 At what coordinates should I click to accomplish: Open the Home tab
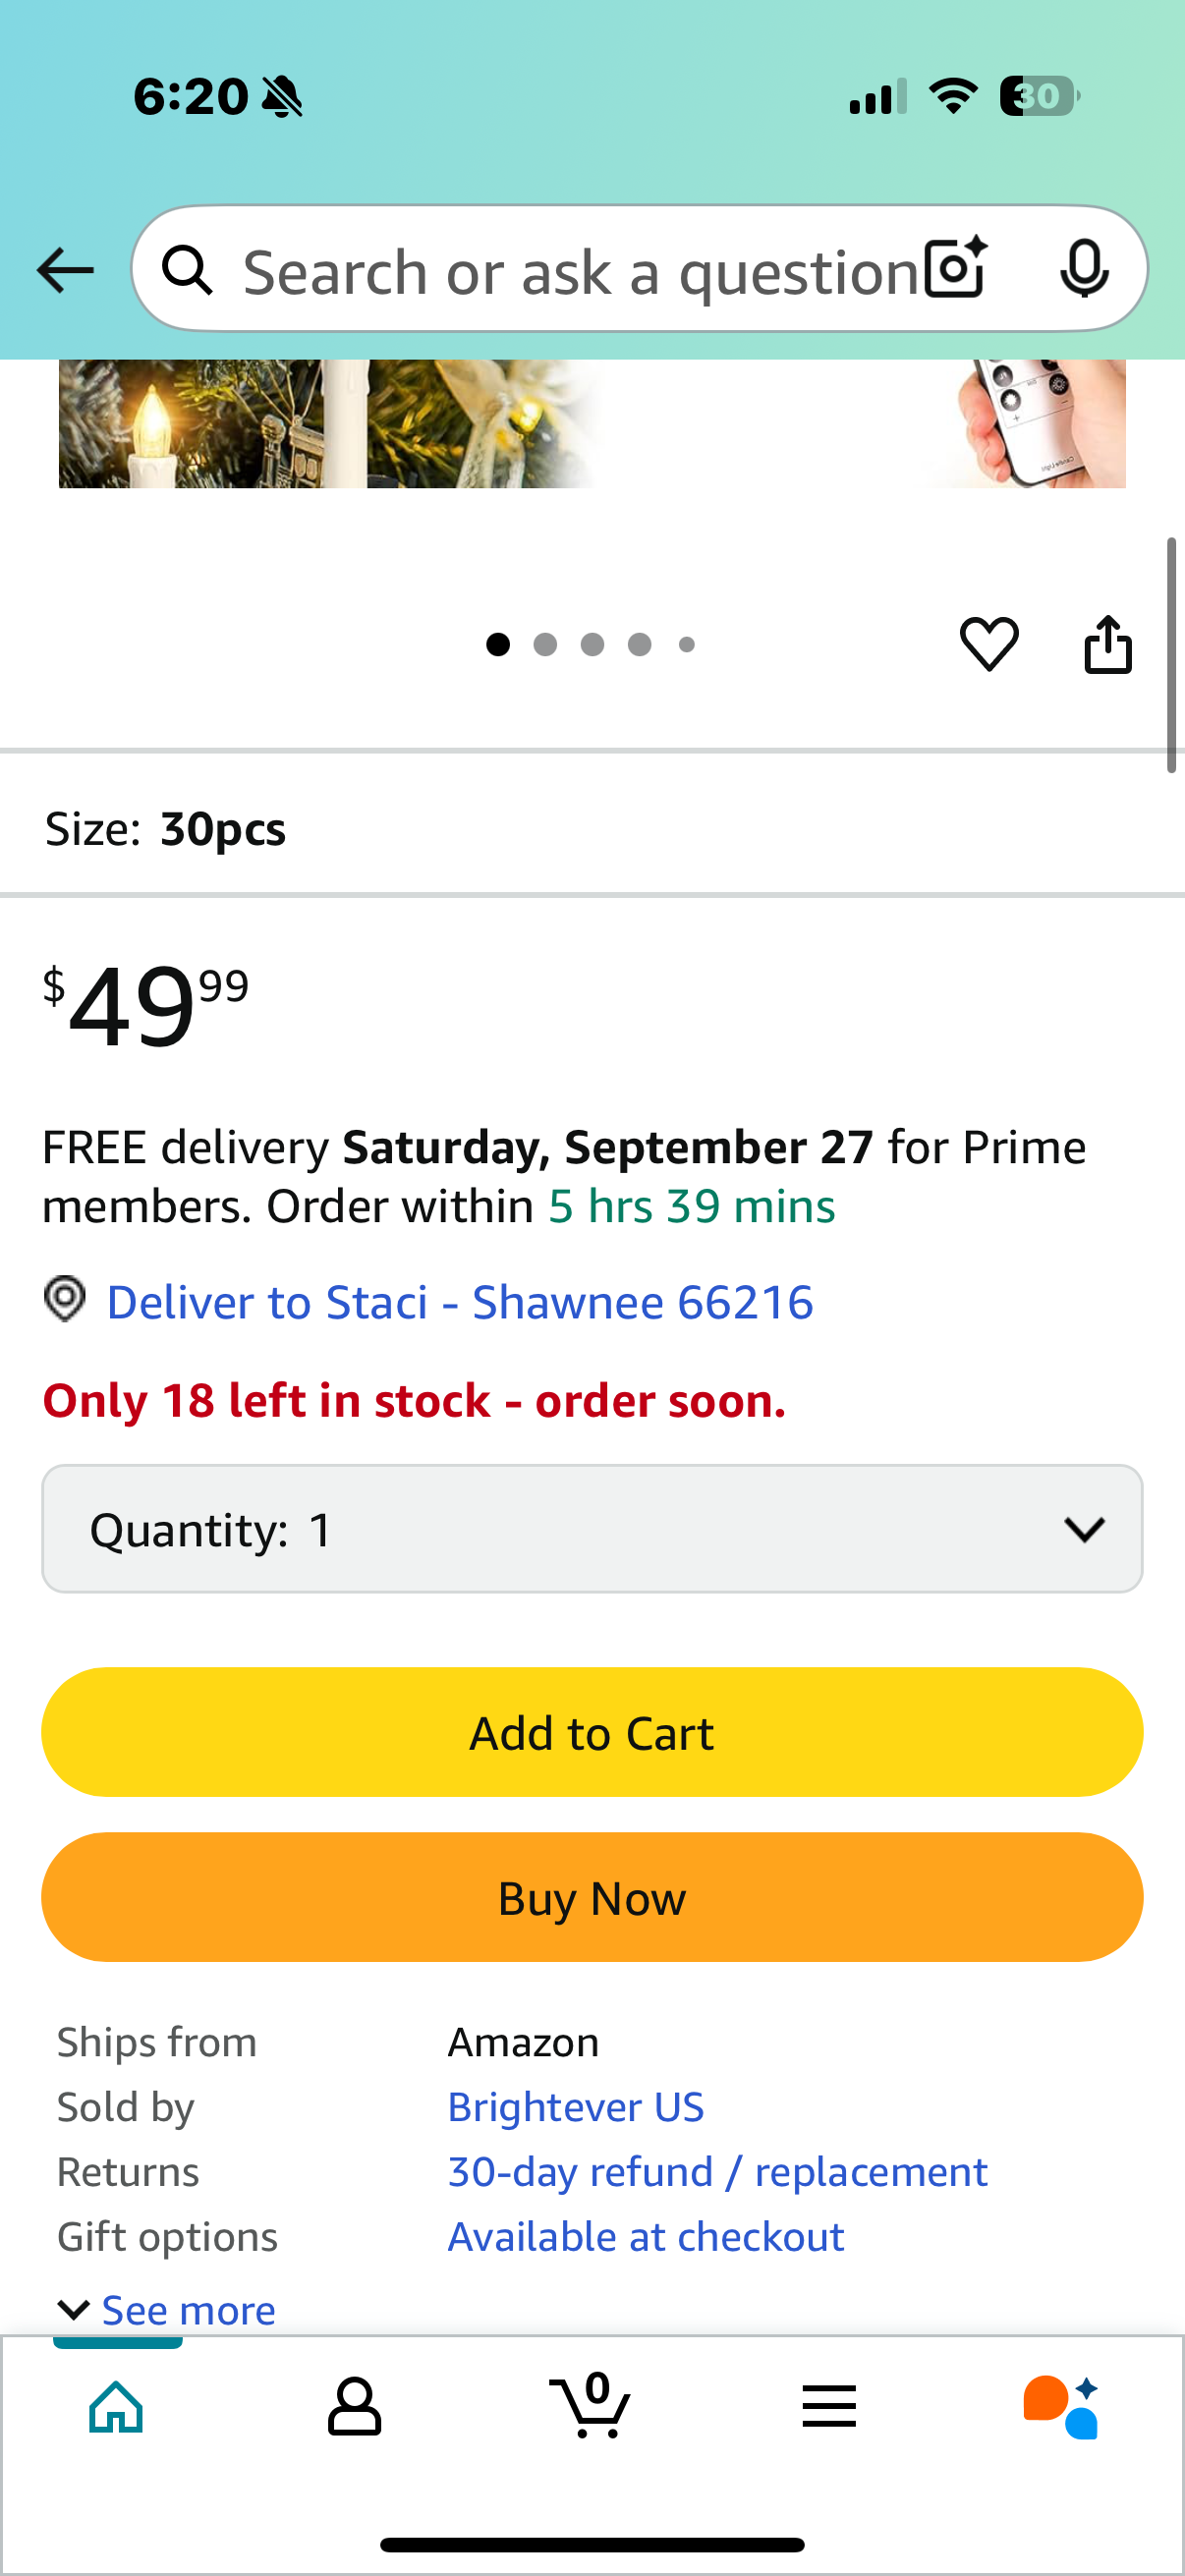[117, 2406]
